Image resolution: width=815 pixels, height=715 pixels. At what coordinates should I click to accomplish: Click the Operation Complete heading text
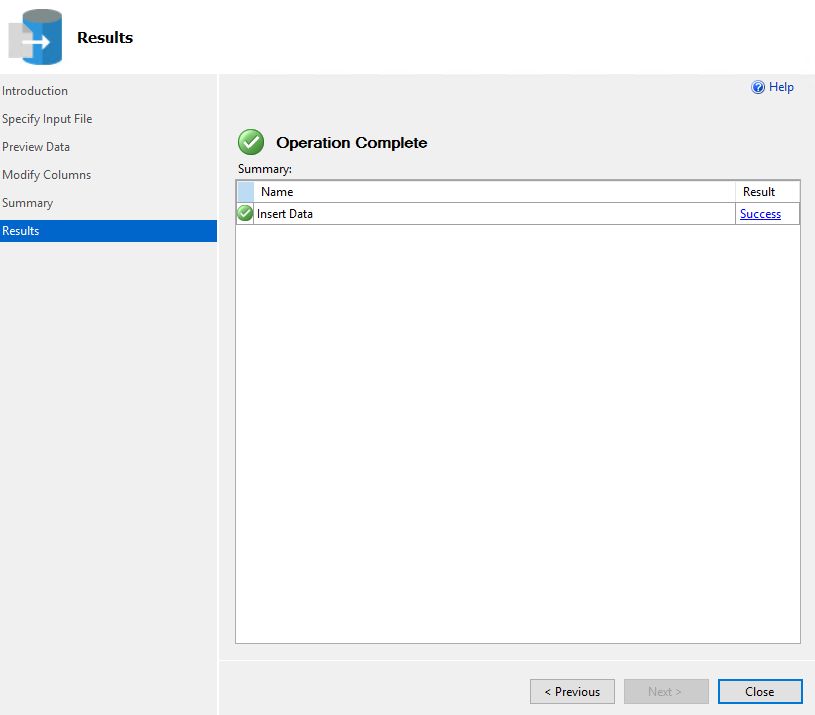click(x=351, y=142)
